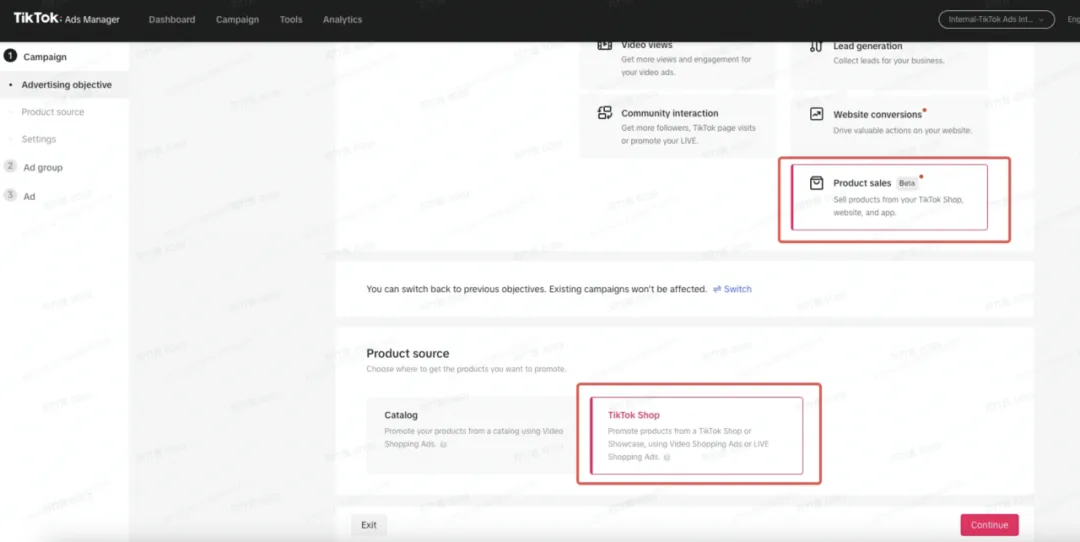Click the step 1 number icon
This screenshot has height=542, width=1080.
(10, 56)
